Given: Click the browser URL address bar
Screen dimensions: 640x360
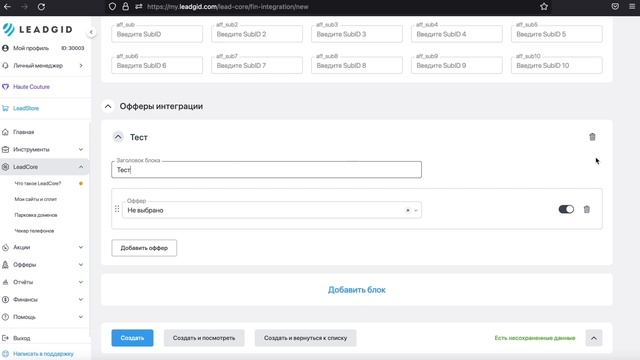Looking at the screenshot, I should [327, 7].
